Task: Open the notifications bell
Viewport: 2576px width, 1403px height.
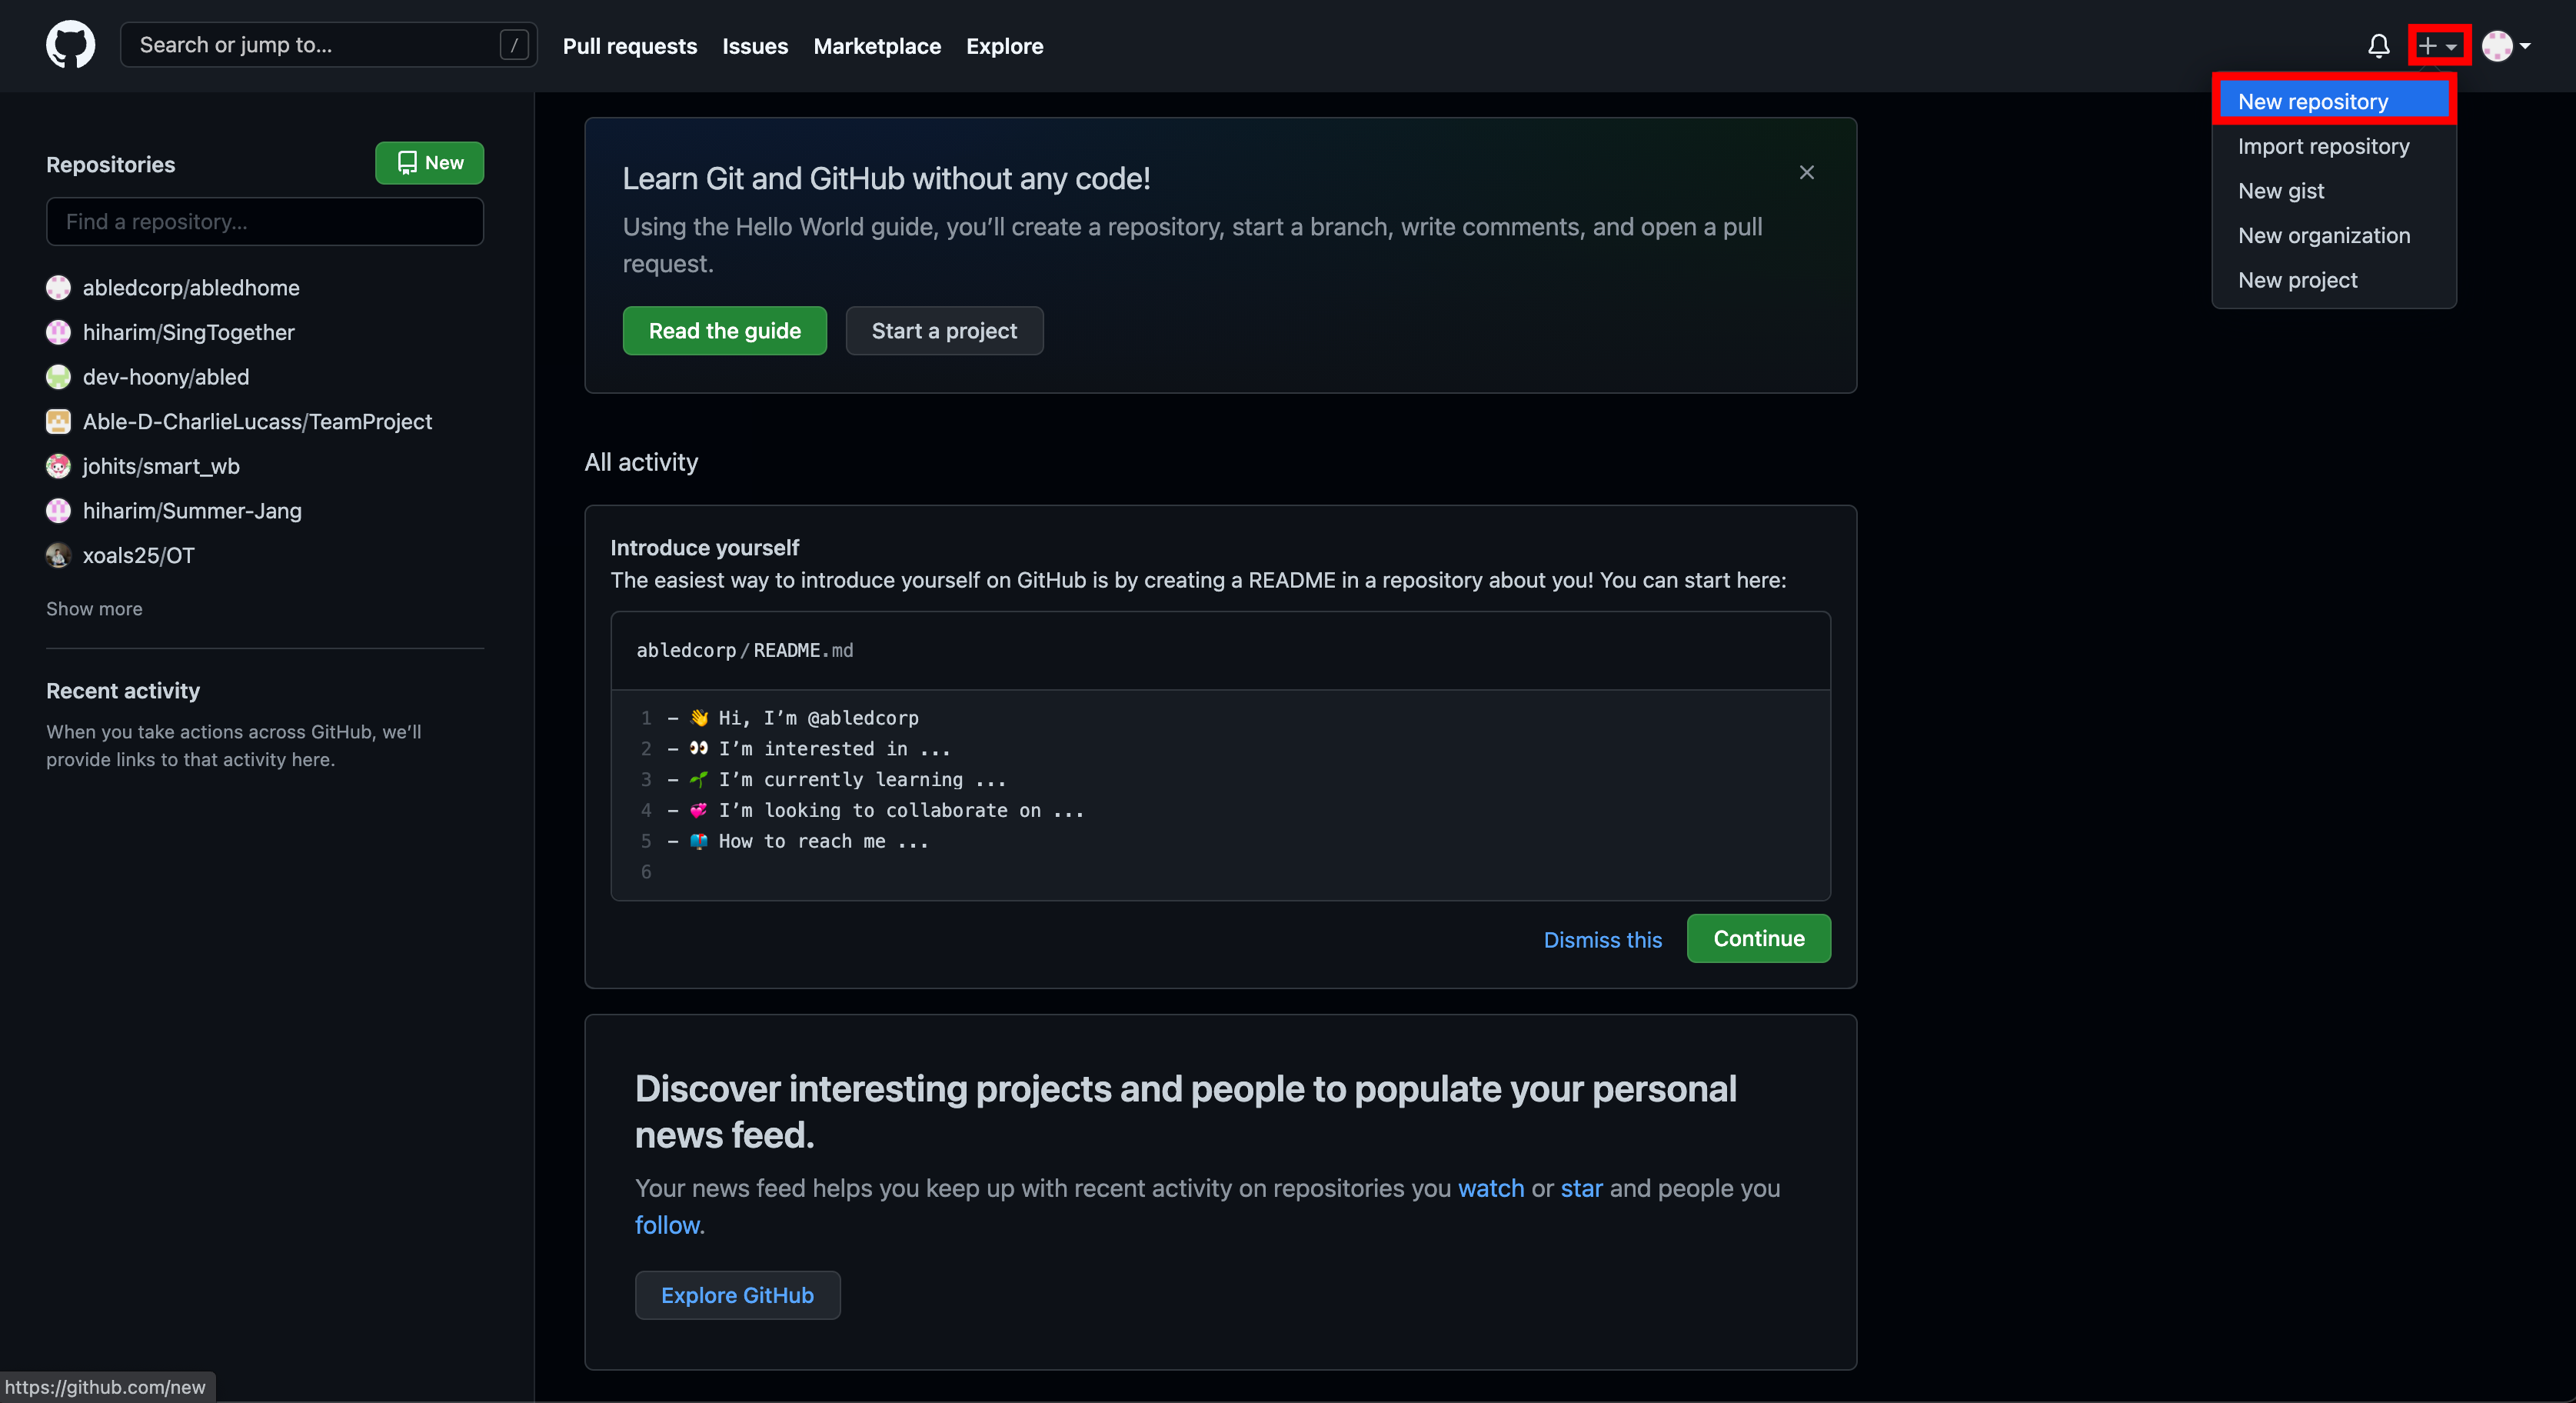Action: click(x=2378, y=46)
